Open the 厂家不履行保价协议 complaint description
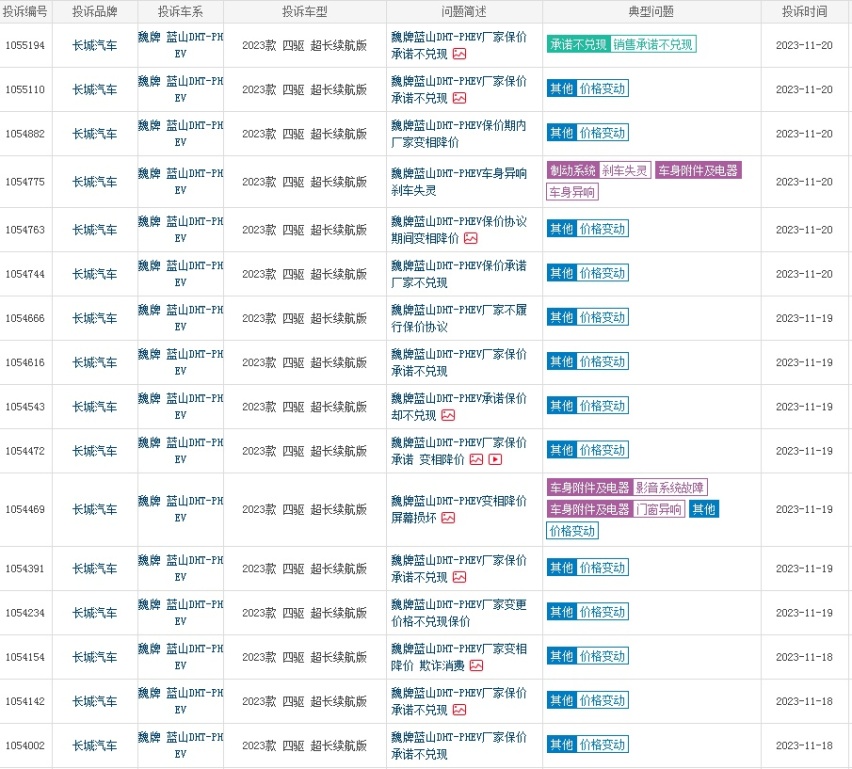 point(459,318)
